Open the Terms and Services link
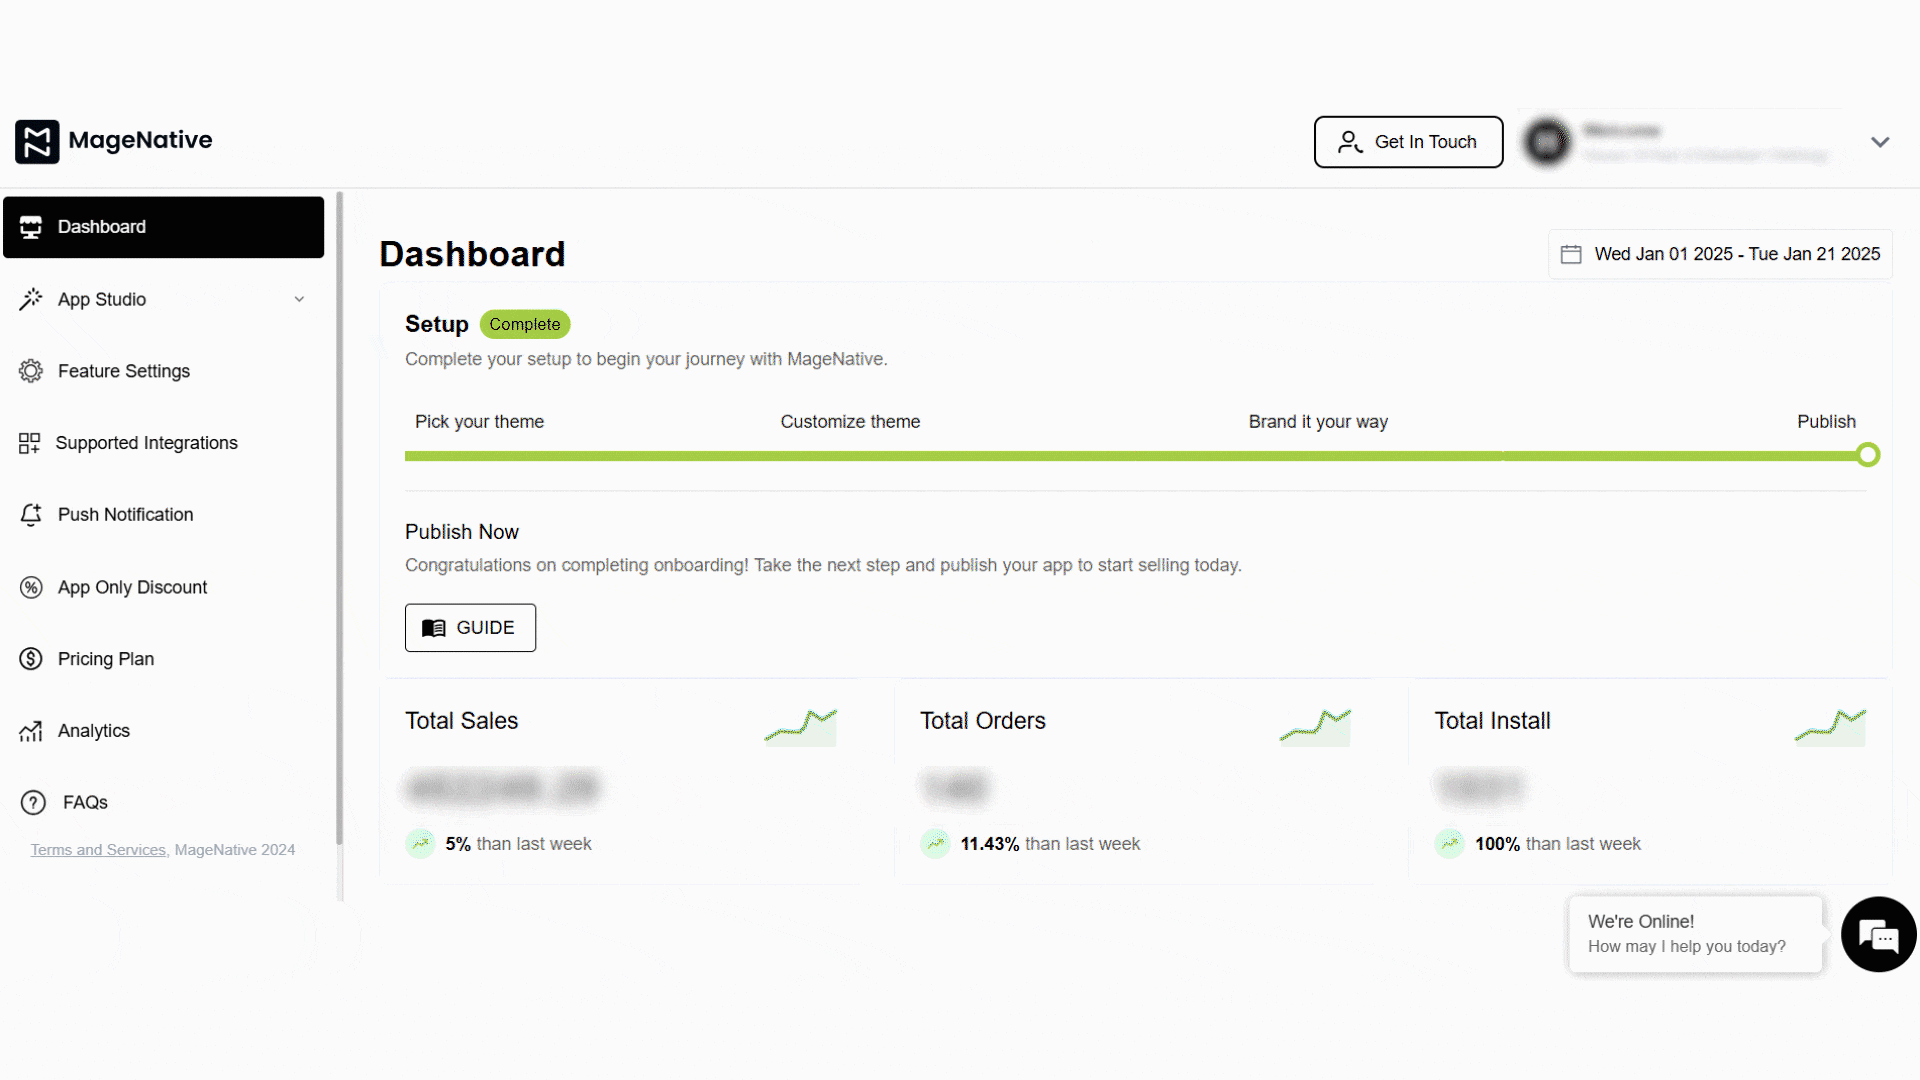 point(97,849)
